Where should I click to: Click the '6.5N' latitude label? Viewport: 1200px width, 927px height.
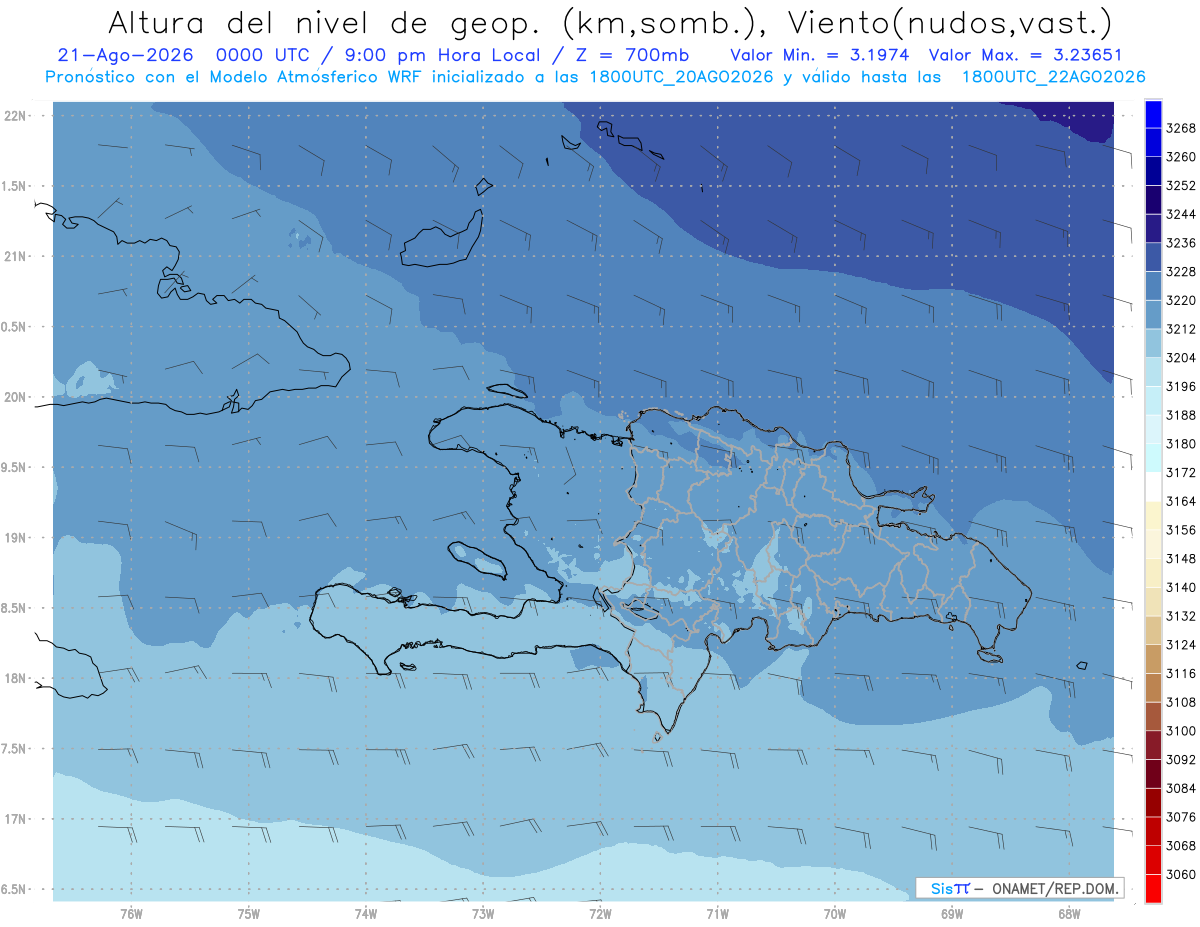tap(14, 889)
